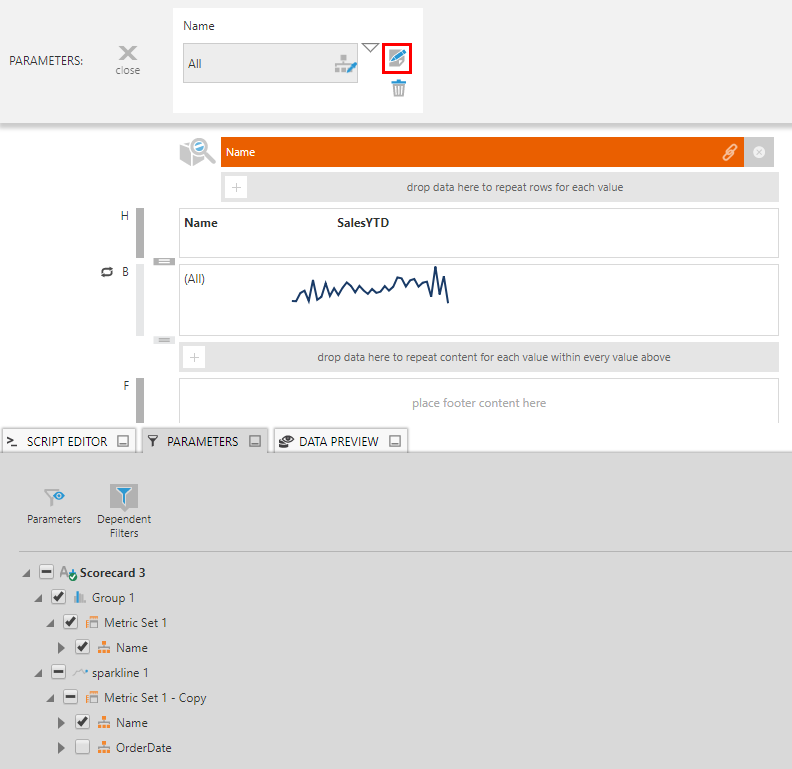Select OrderDate tree item

tap(143, 748)
